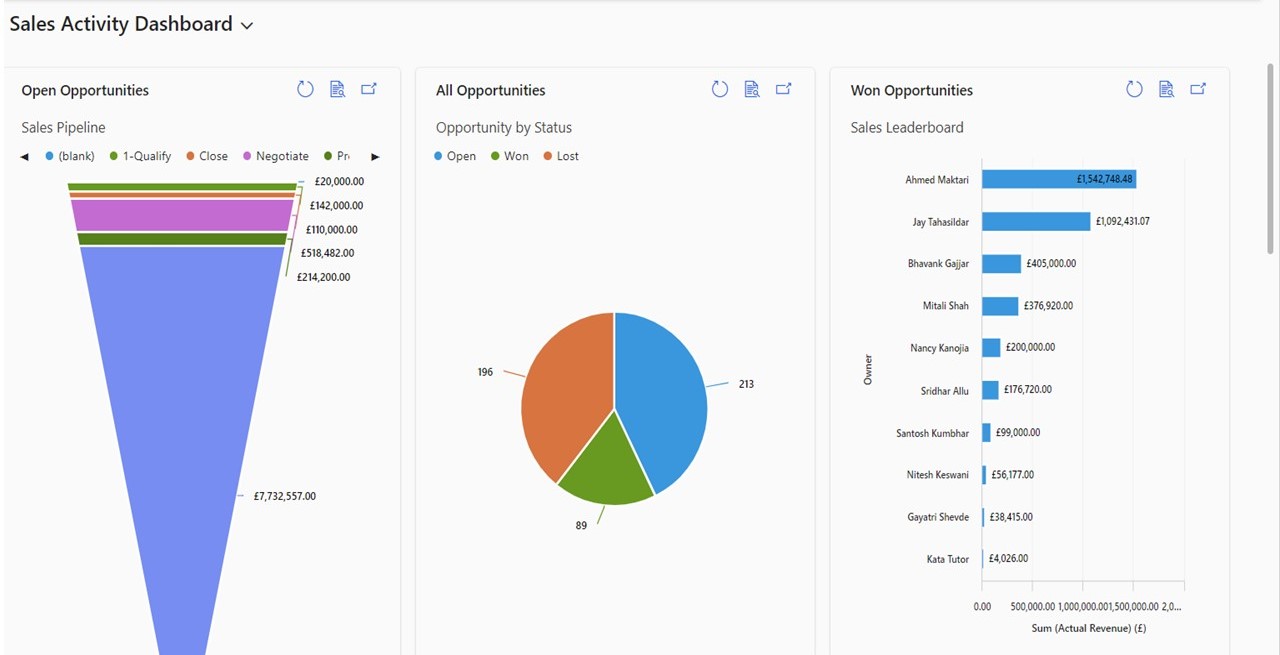This screenshot has height=655, width=1280.
Task: Click the Jay Tahasildar revenue bar
Action: click(x=1036, y=221)
